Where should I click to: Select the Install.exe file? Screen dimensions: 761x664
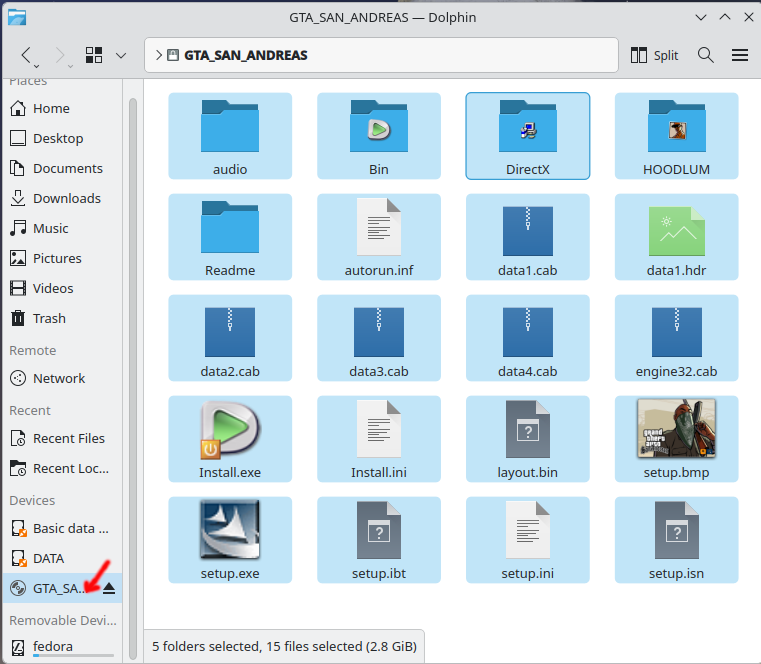pyautogui.click(x=230, y=439)
